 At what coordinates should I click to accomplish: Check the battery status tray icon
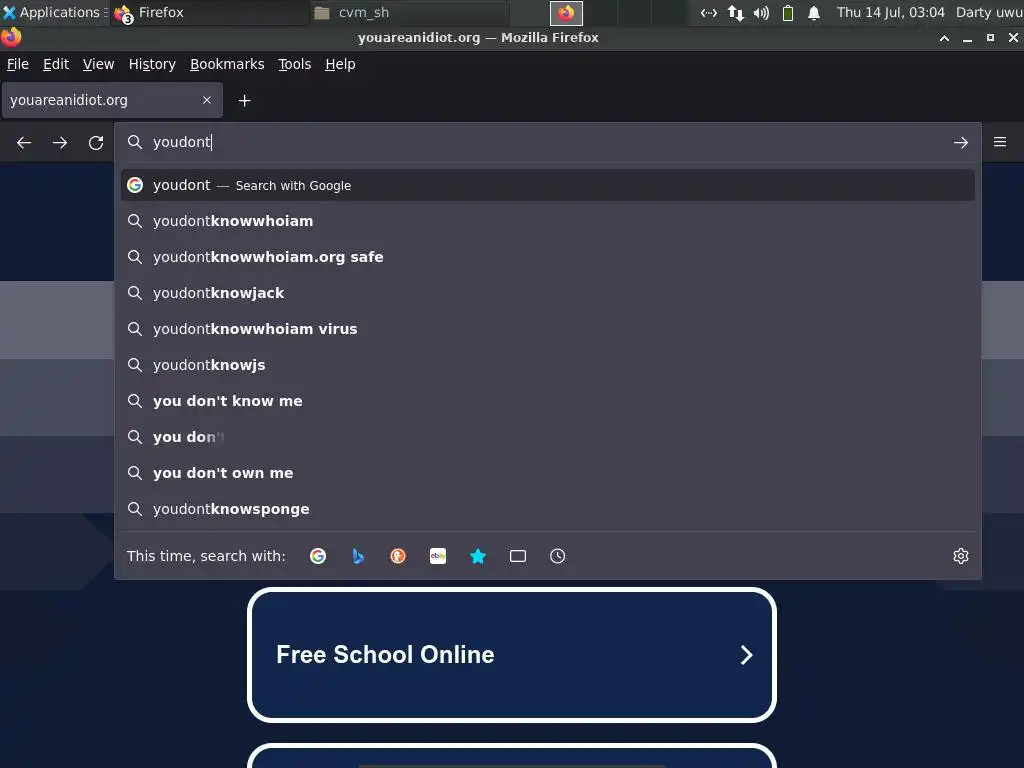point(788,12)
